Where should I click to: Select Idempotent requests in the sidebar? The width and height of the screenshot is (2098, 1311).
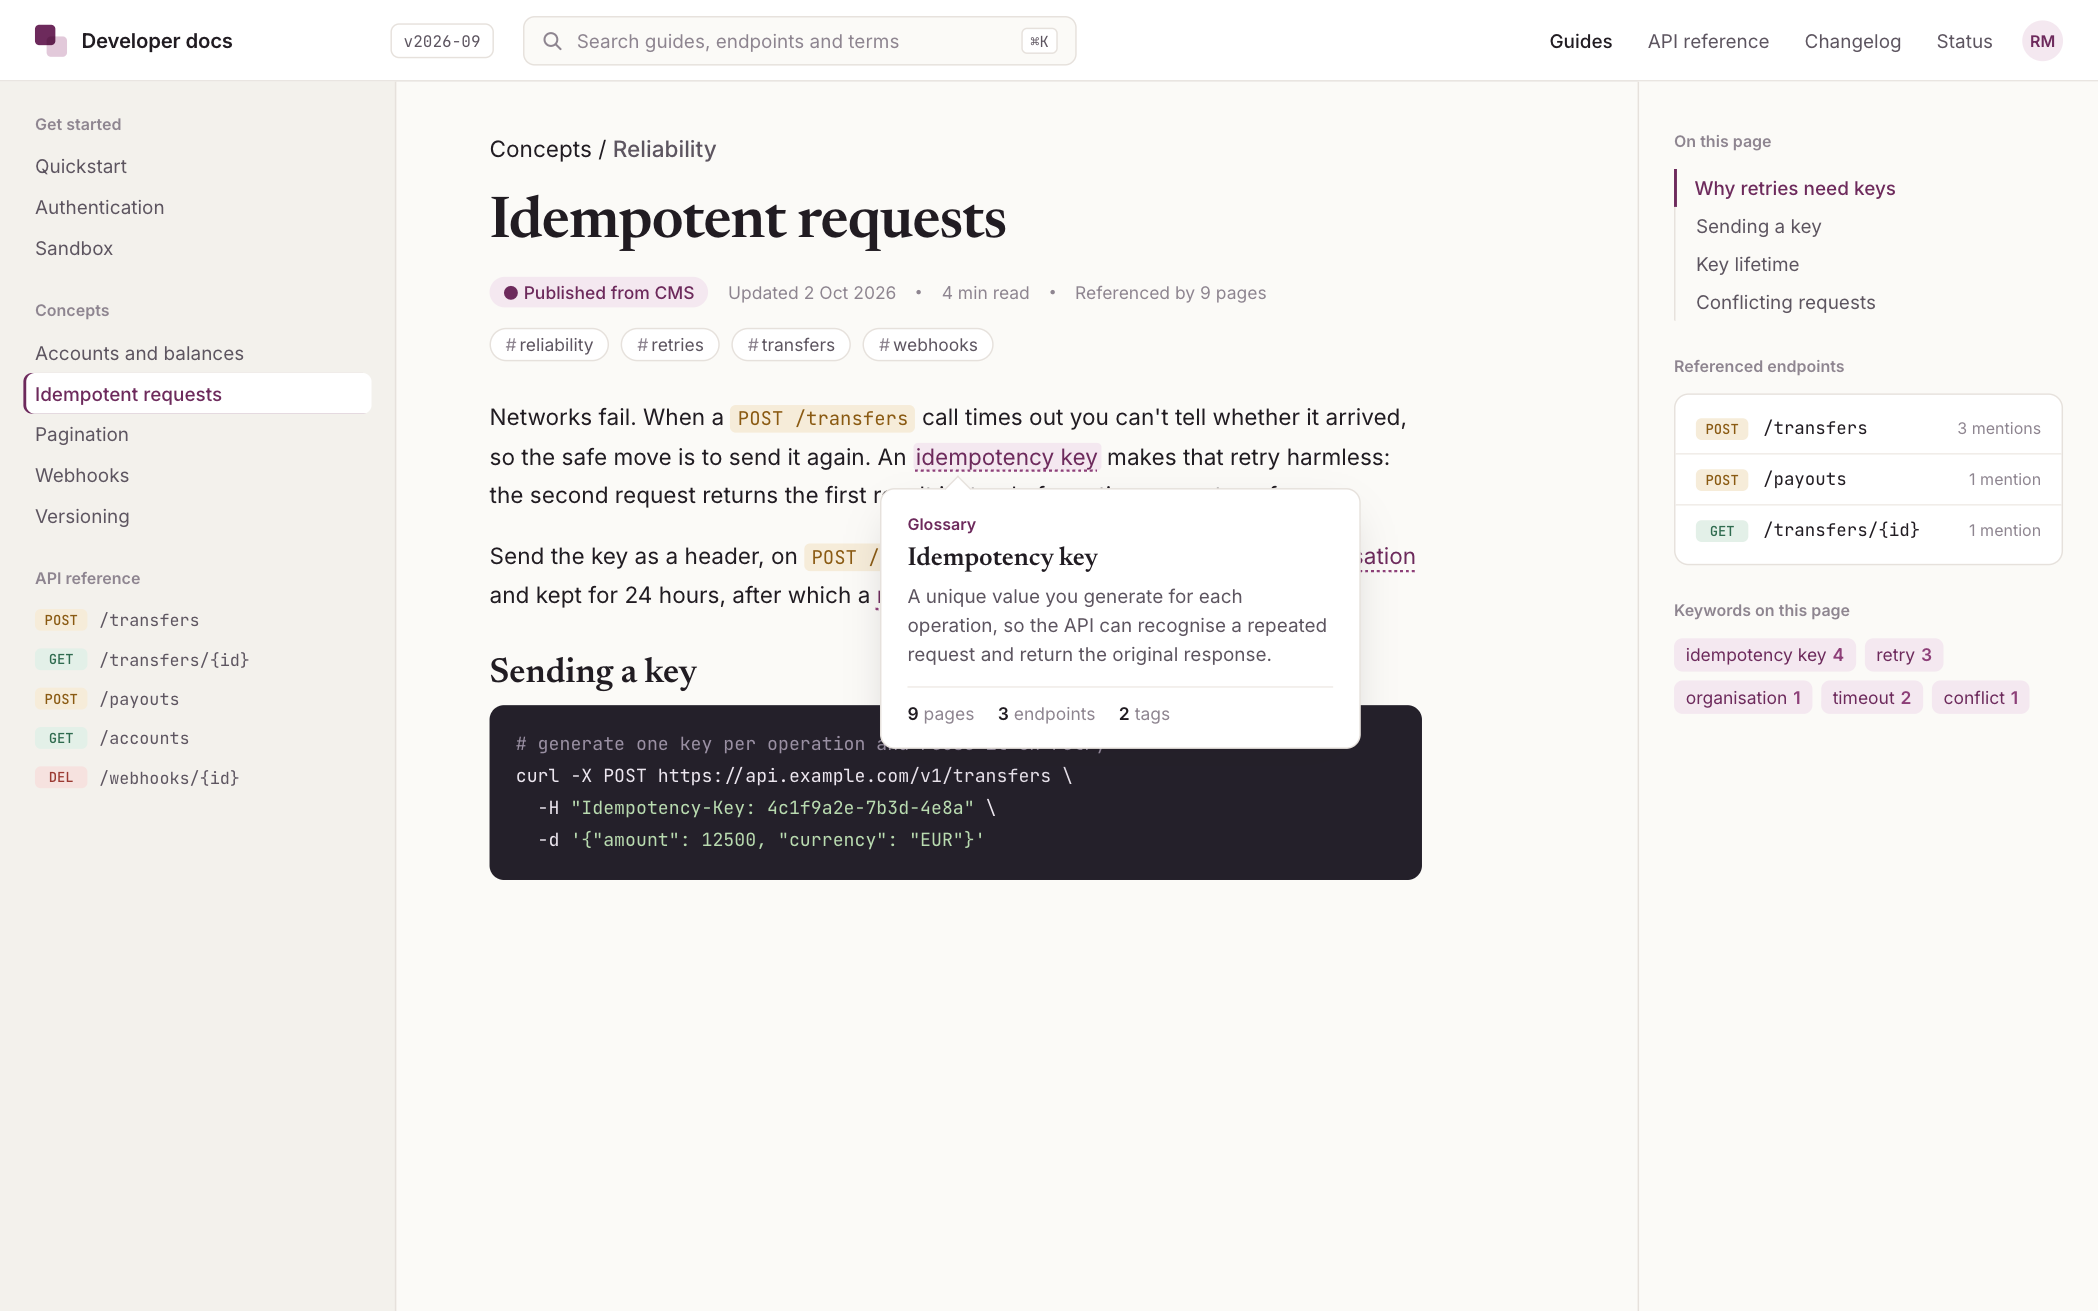[x=198, y=394]
